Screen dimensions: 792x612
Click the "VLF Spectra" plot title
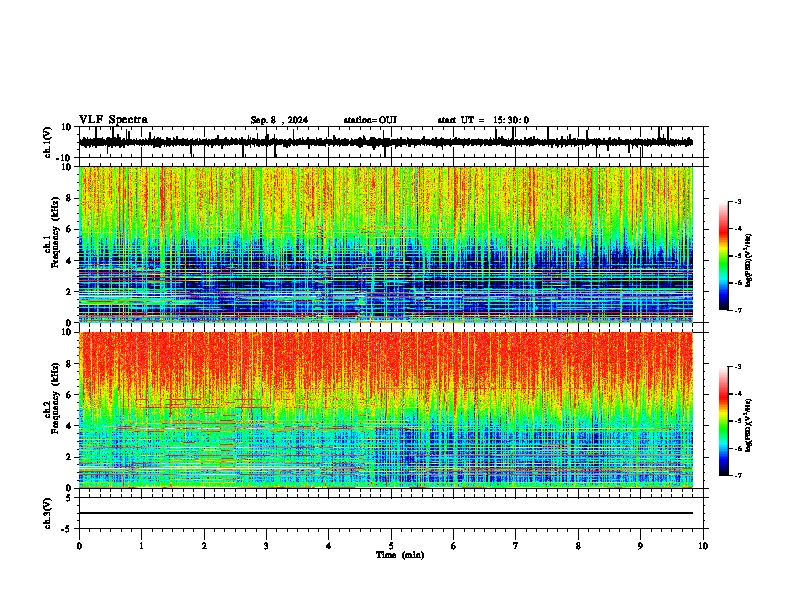click(x=113, y=120)
